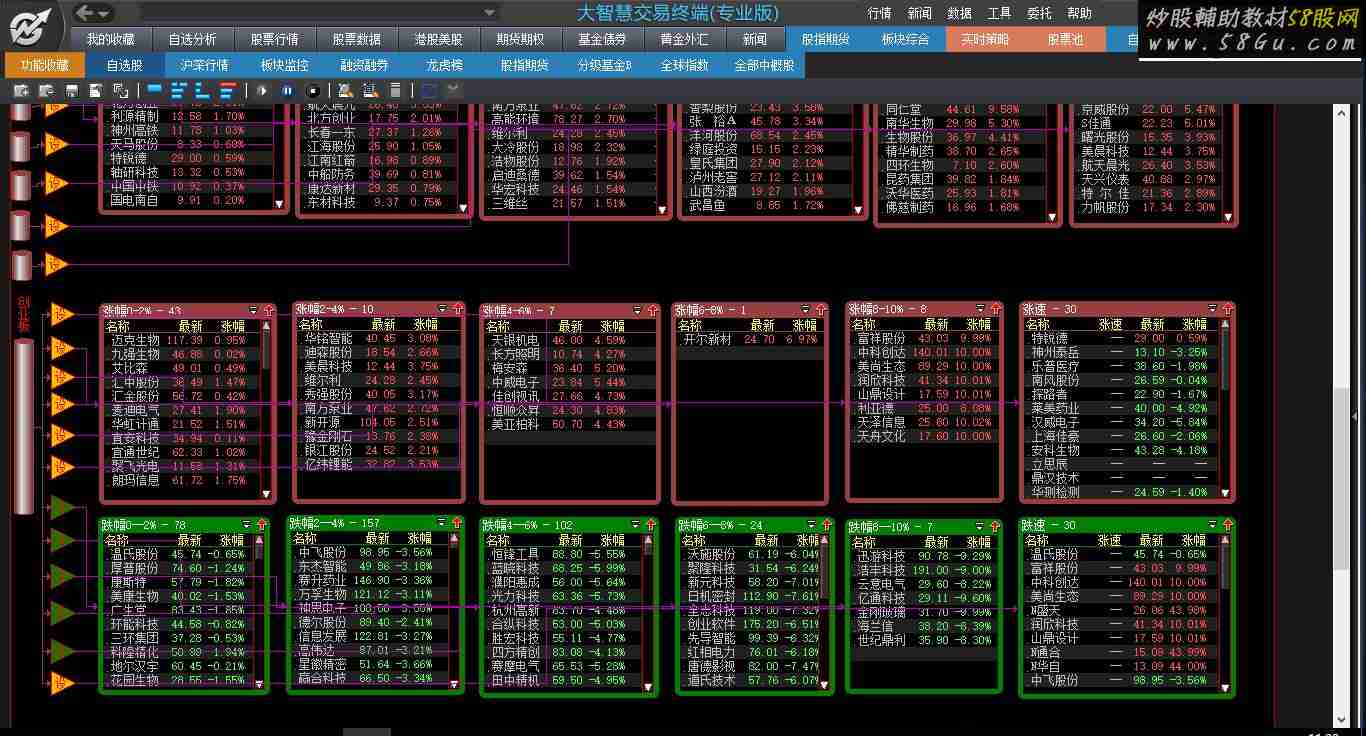Click the 功能收藏 button
The width and height of the screenshot is (1366, 736).
(x=45, y=65)
